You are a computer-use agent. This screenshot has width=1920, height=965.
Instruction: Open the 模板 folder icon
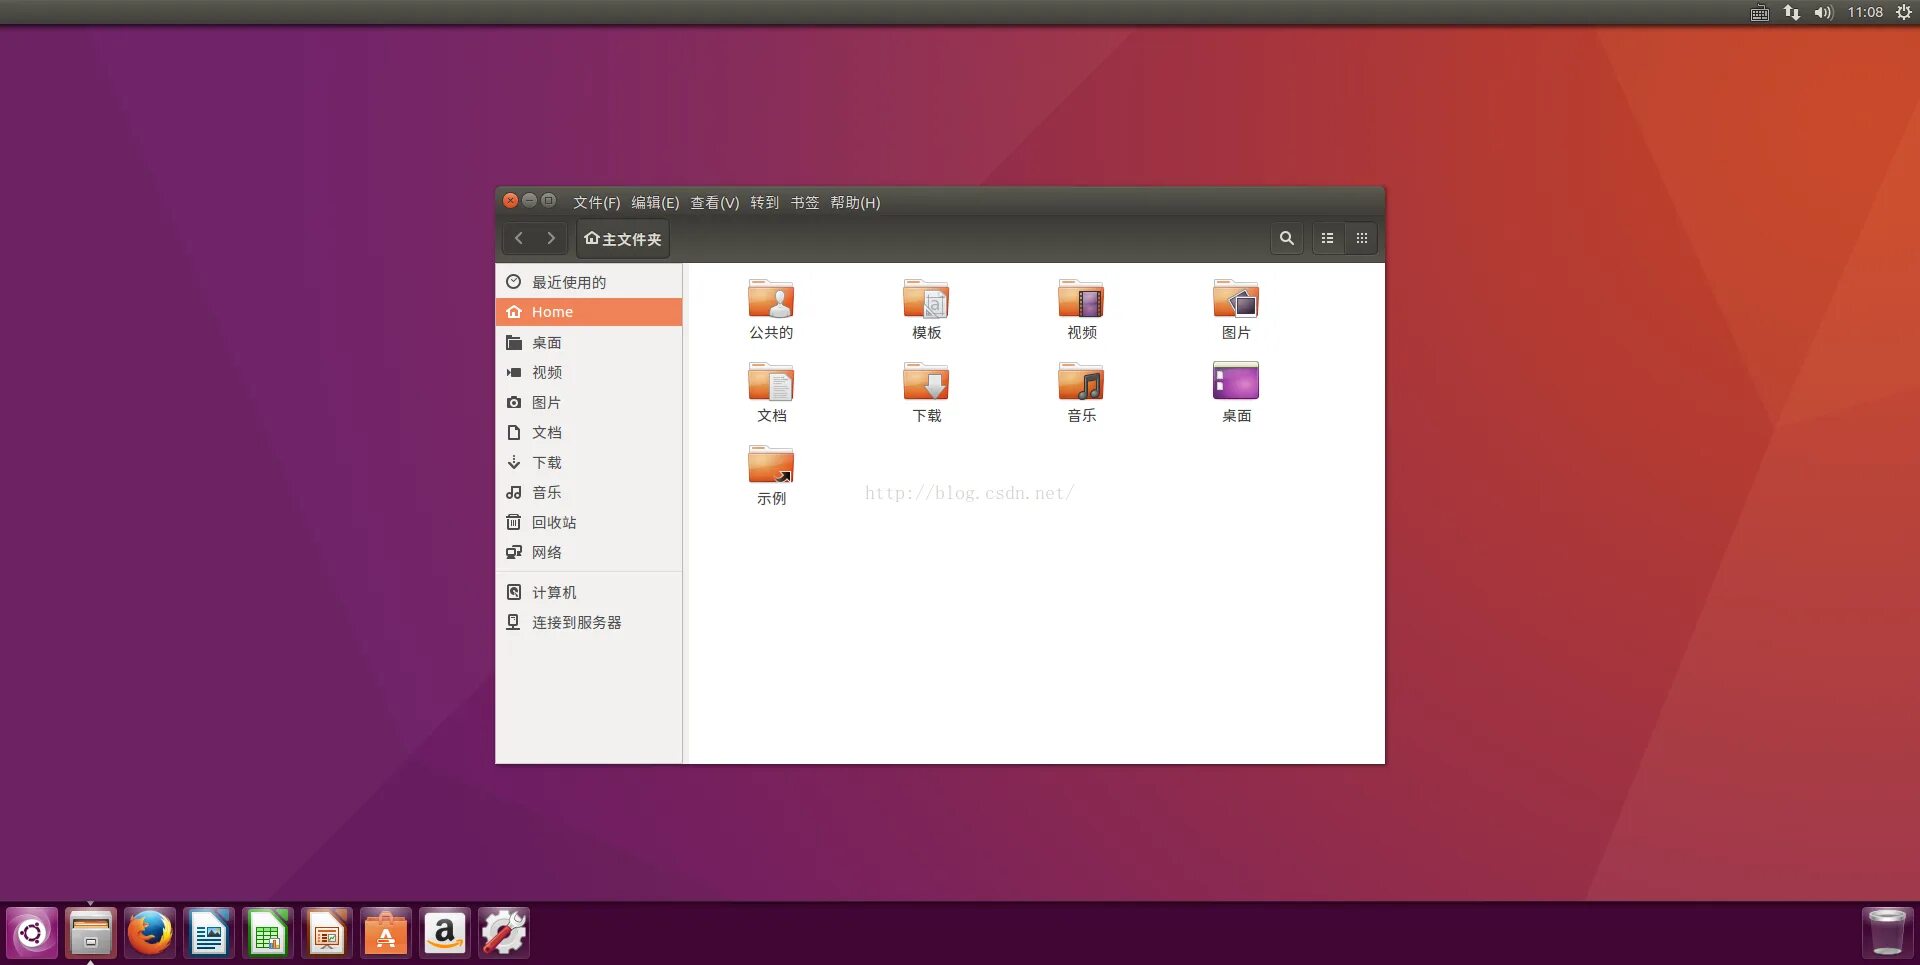[926, 299]
